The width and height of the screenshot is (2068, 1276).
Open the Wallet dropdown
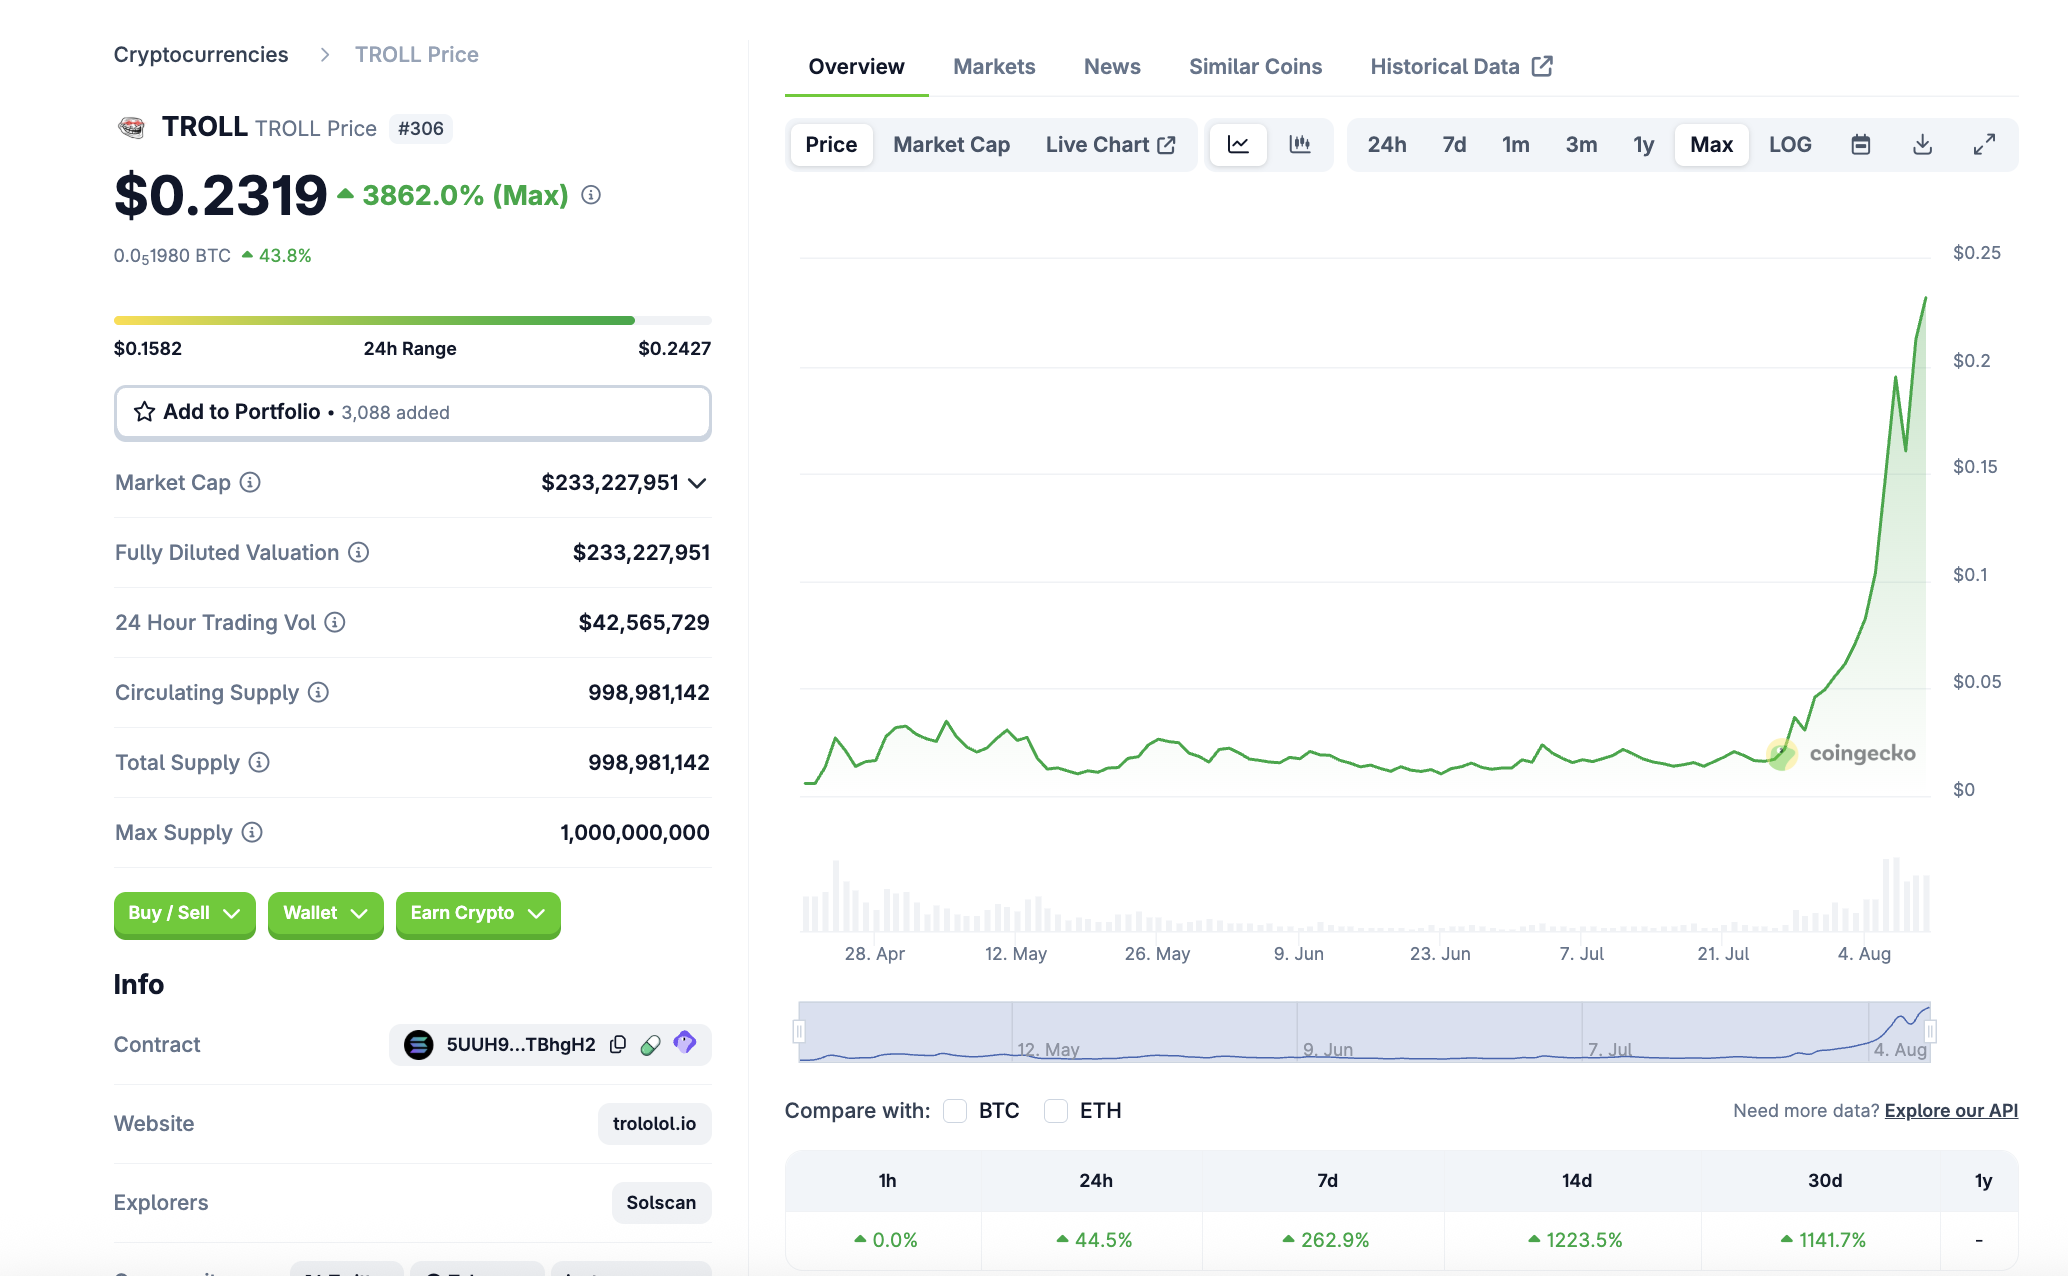coord(325,913)
